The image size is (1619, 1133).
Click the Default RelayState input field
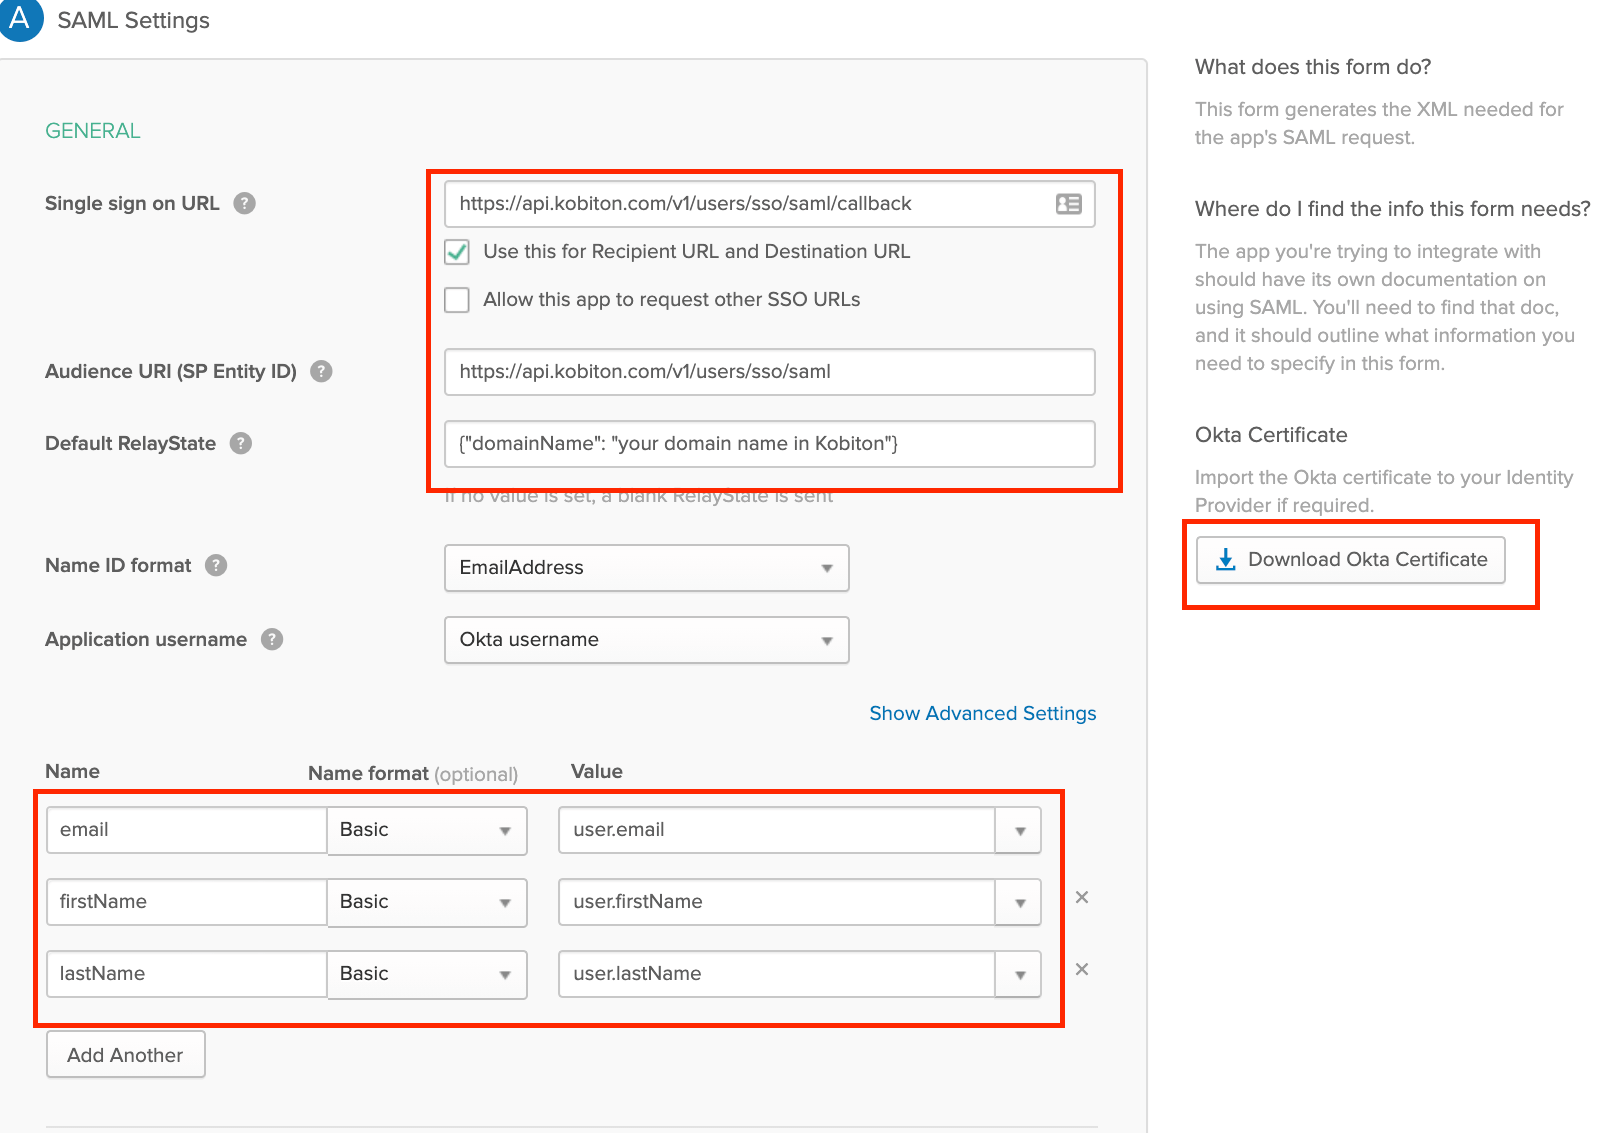pos(770,444)
